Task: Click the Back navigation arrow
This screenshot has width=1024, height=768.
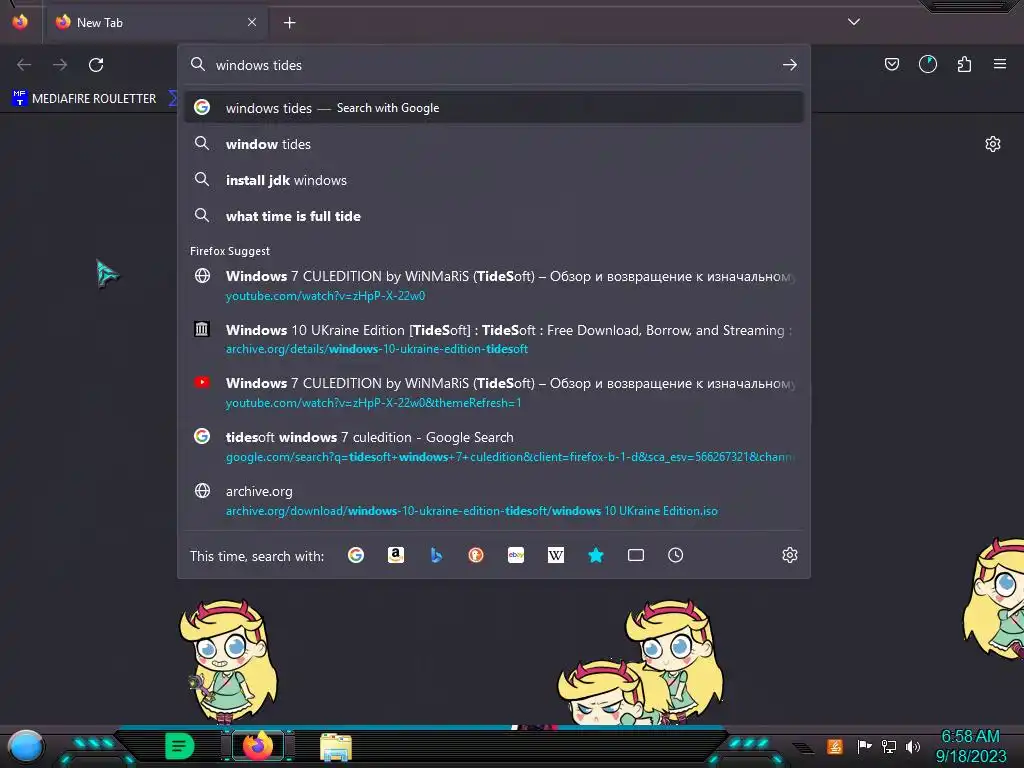Action: click(24, 65)
